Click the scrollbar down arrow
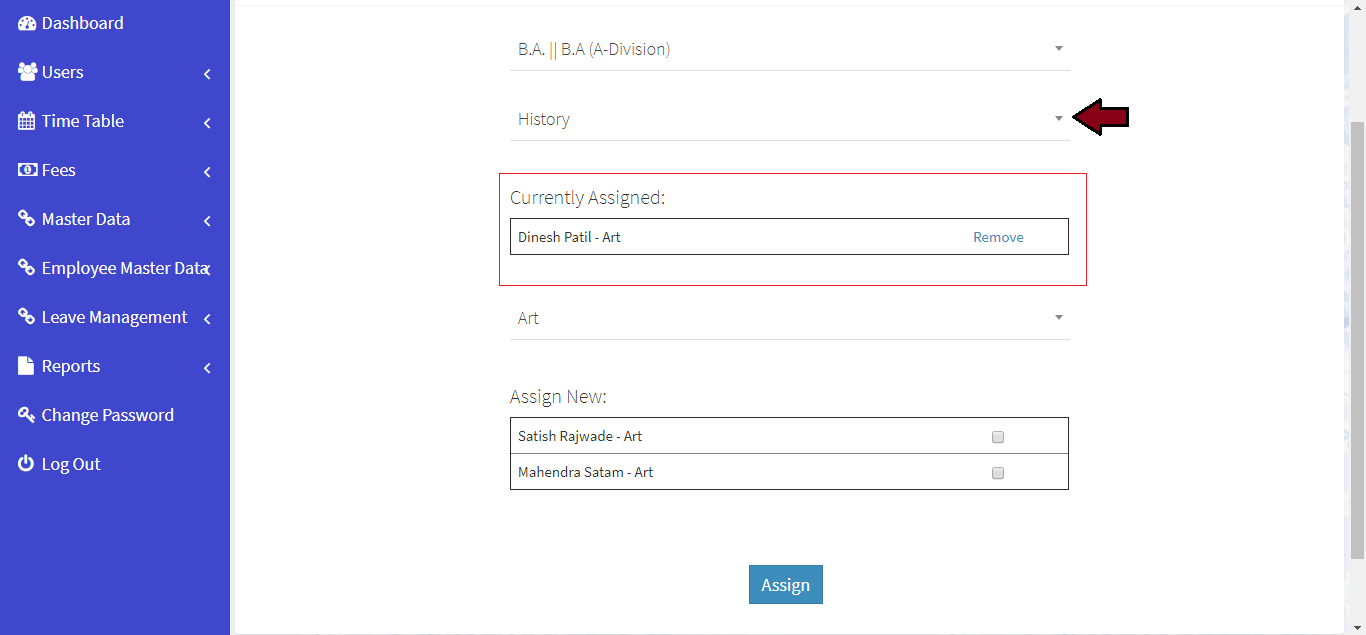Viewport: 1366px width, 635px height. pyautogui.click(x=1357, y=626)
